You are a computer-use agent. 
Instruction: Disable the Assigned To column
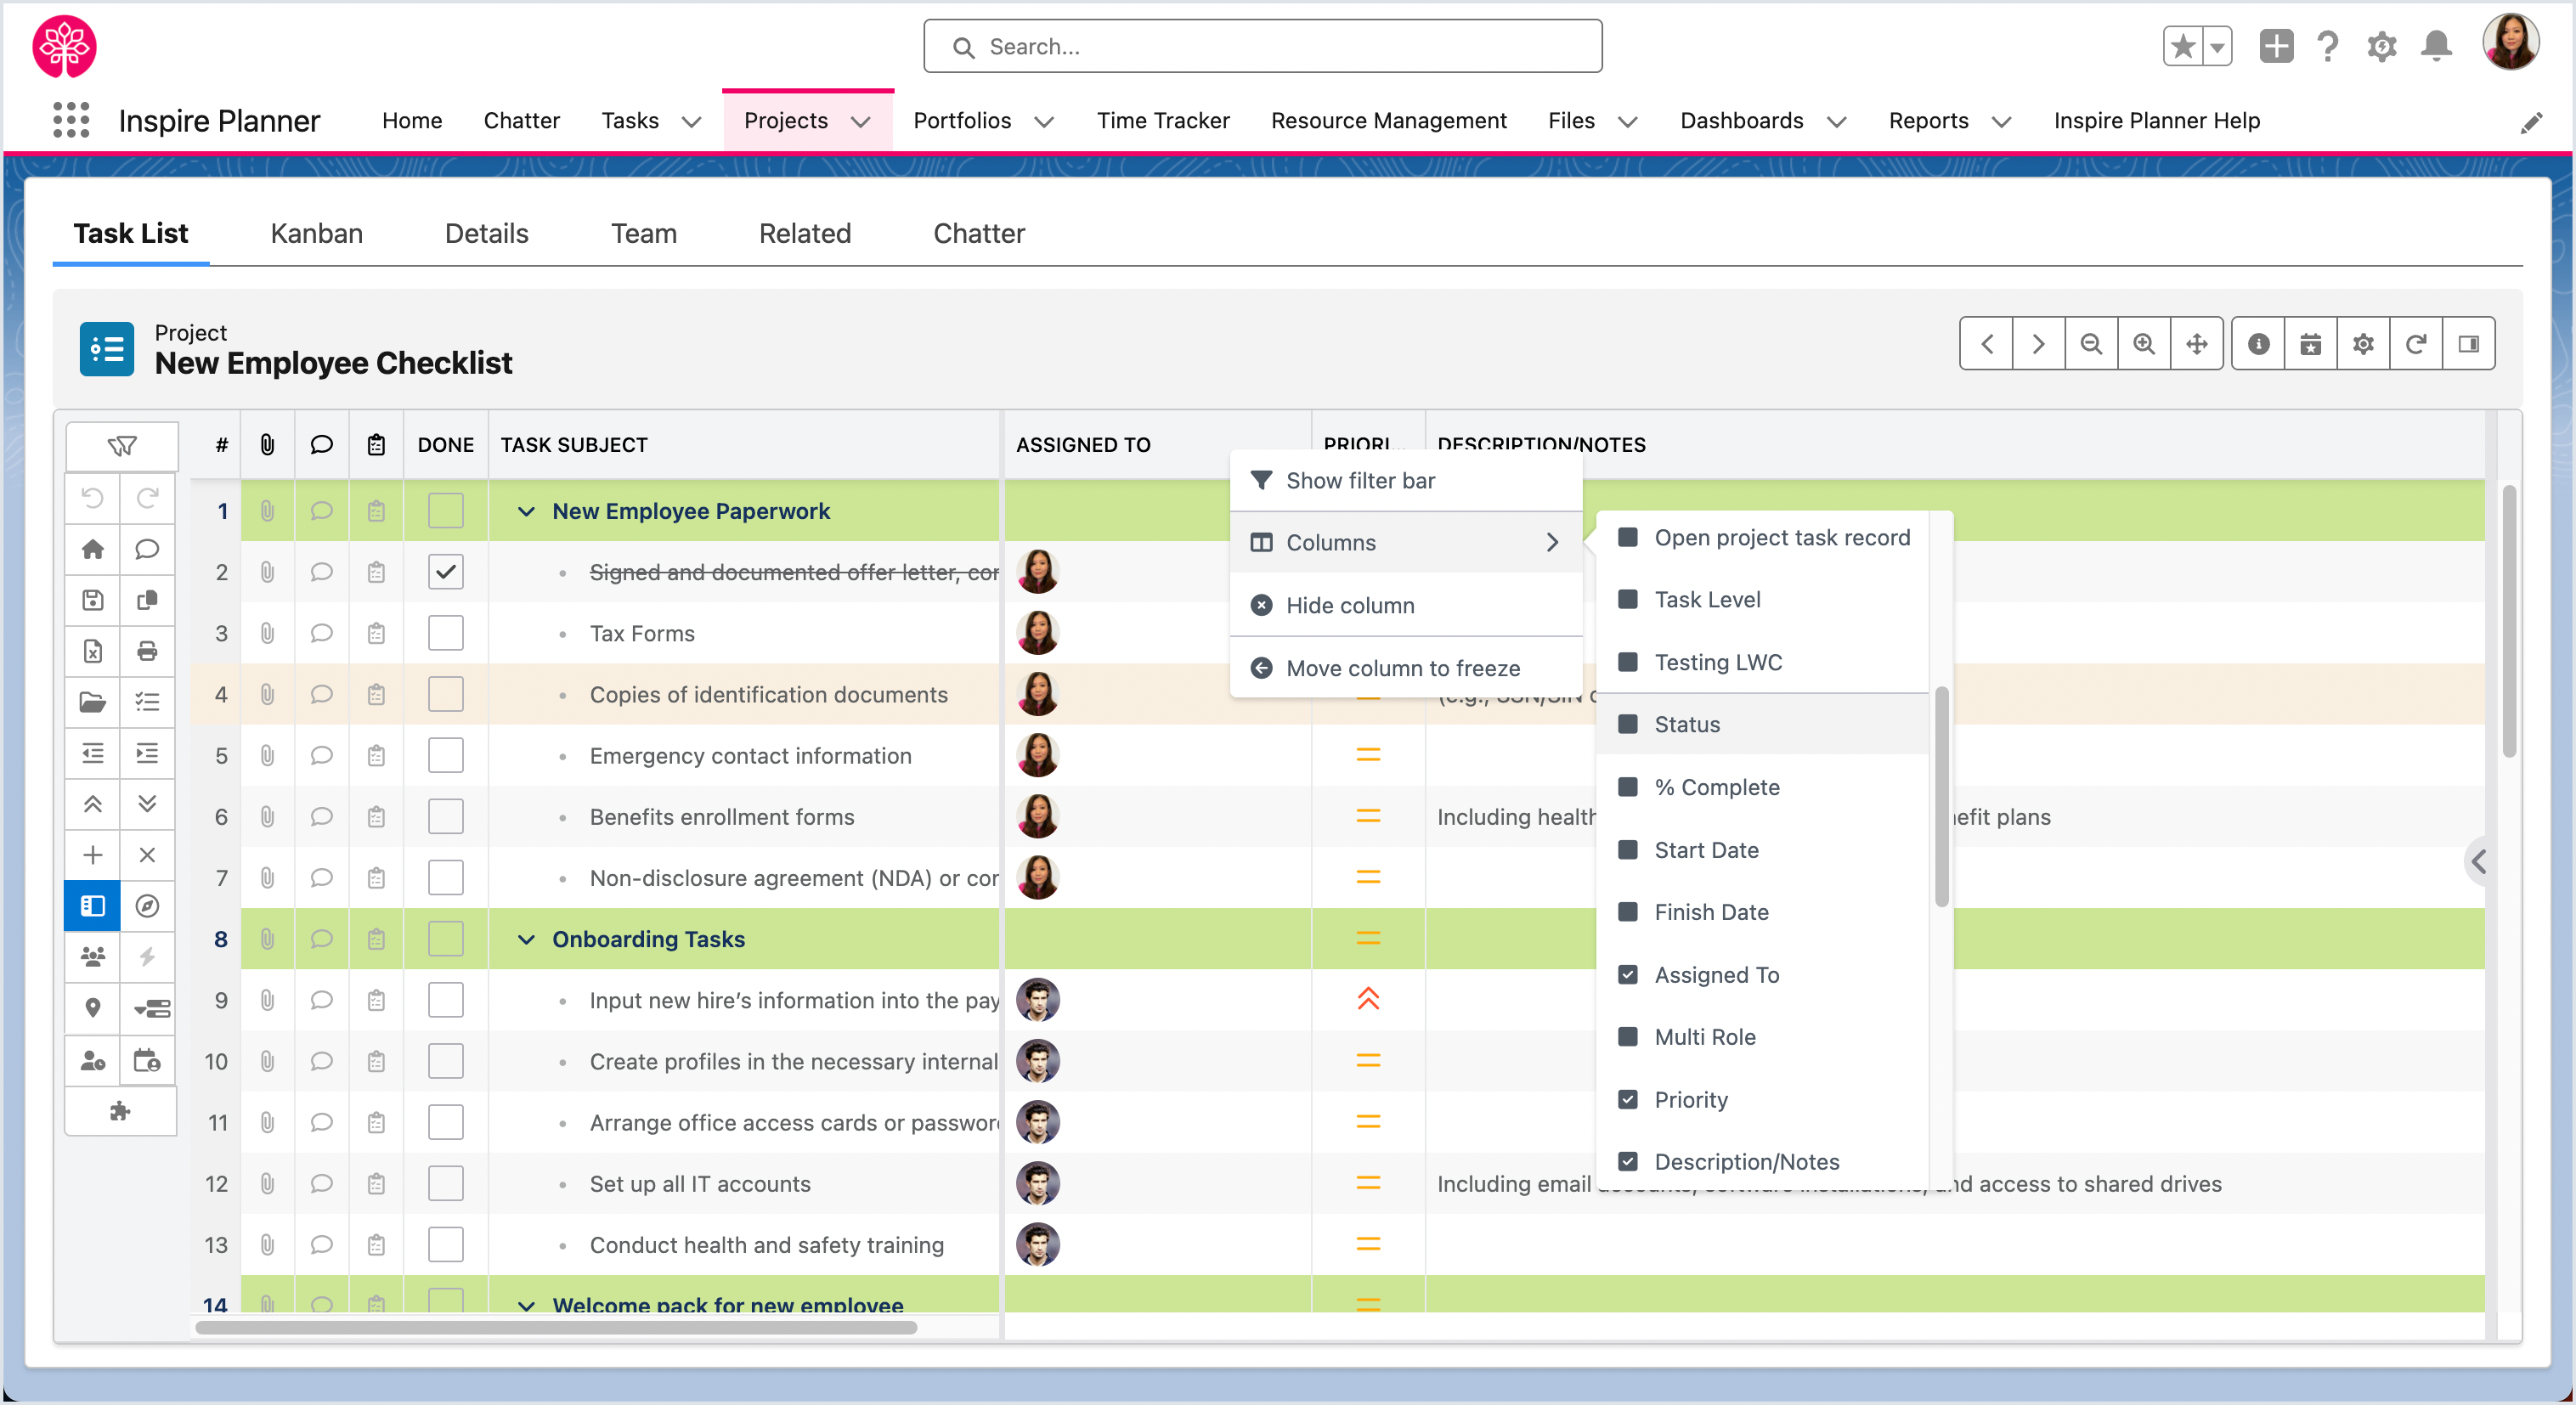point(1628,974)
